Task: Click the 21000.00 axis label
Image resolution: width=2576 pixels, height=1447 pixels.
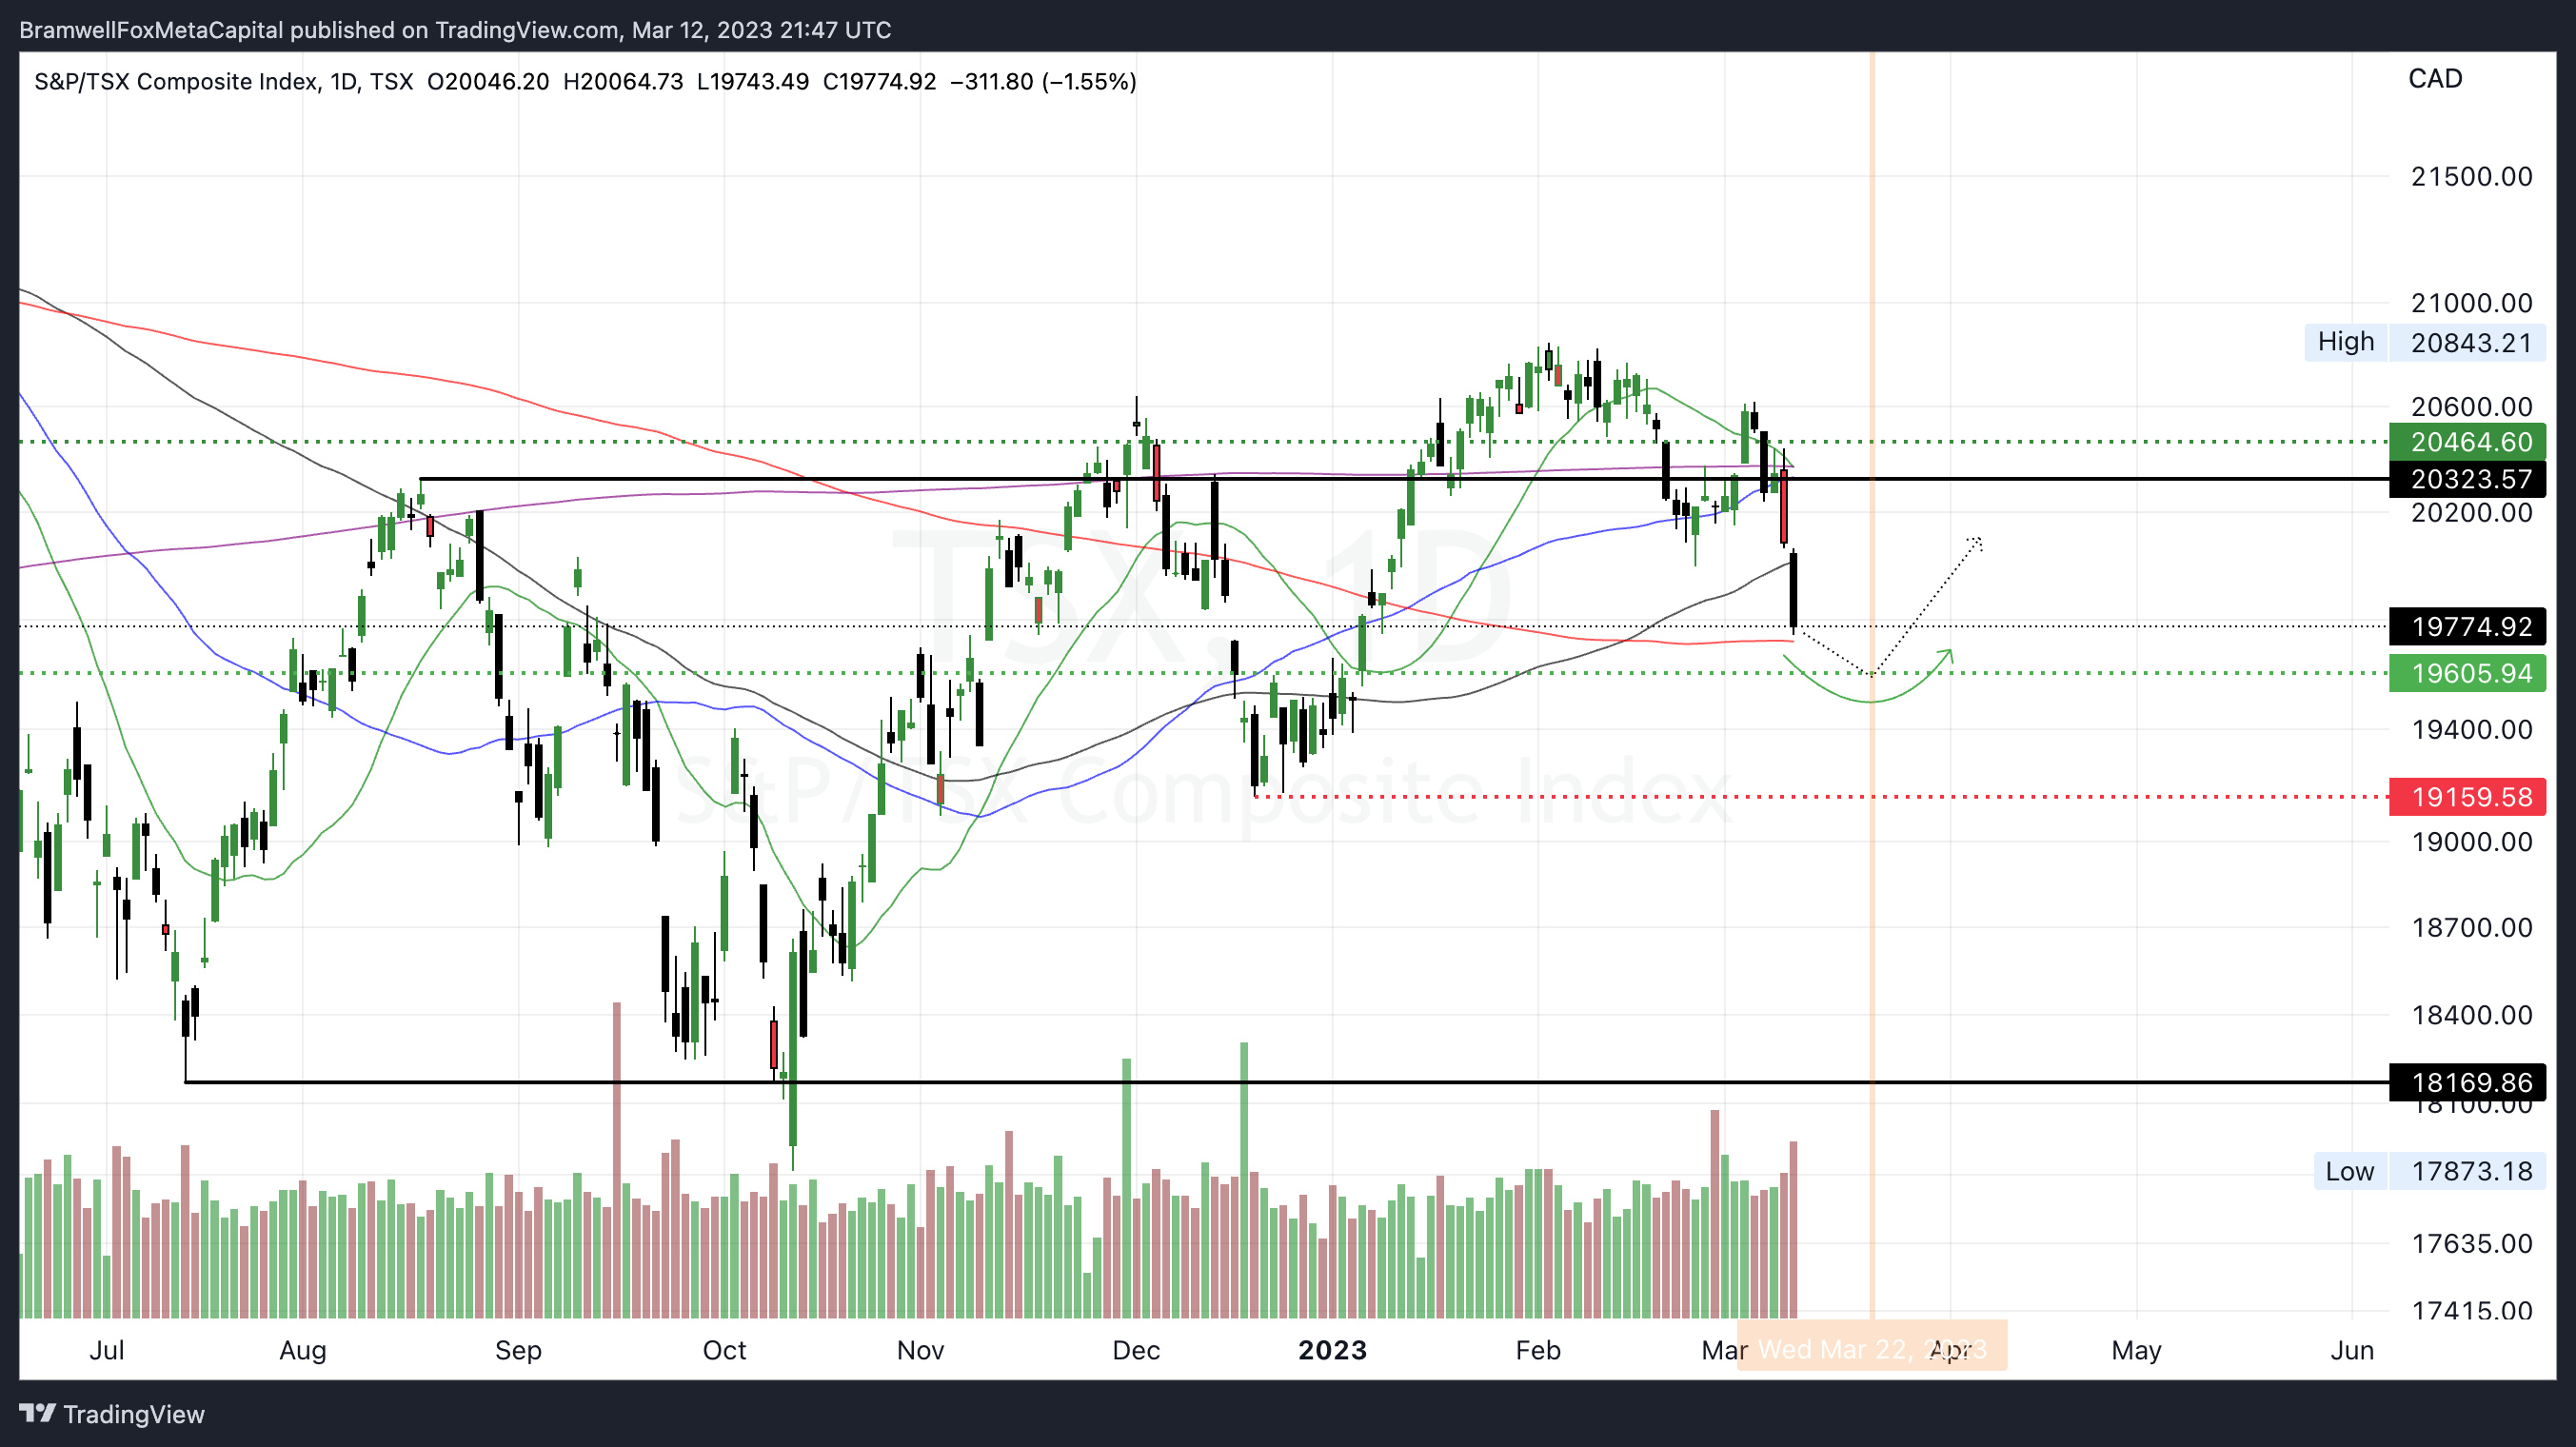Action: (x=2471, y=303)
